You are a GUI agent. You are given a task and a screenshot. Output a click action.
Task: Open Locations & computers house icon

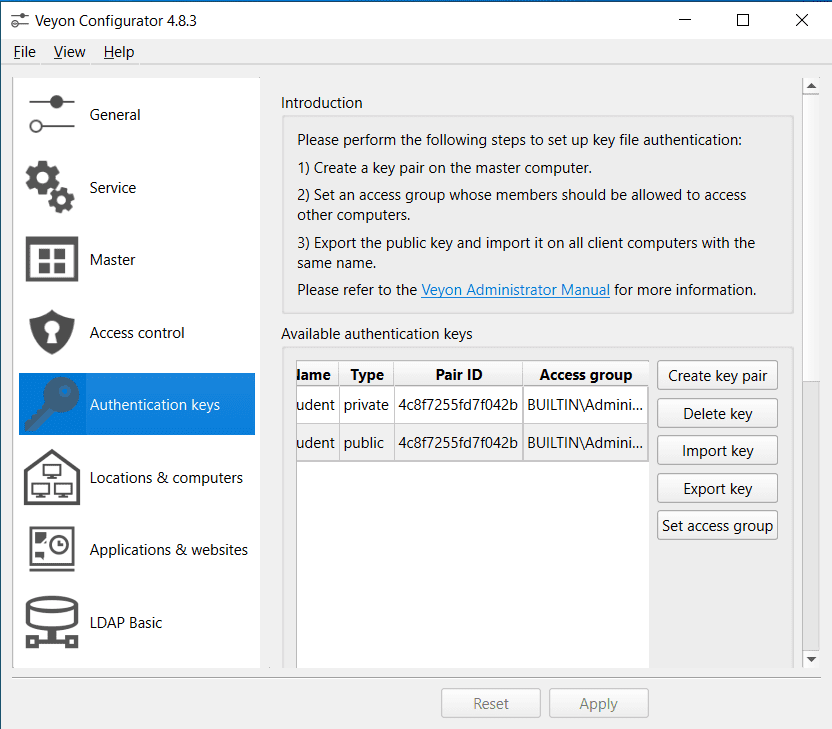pos(52,478)
